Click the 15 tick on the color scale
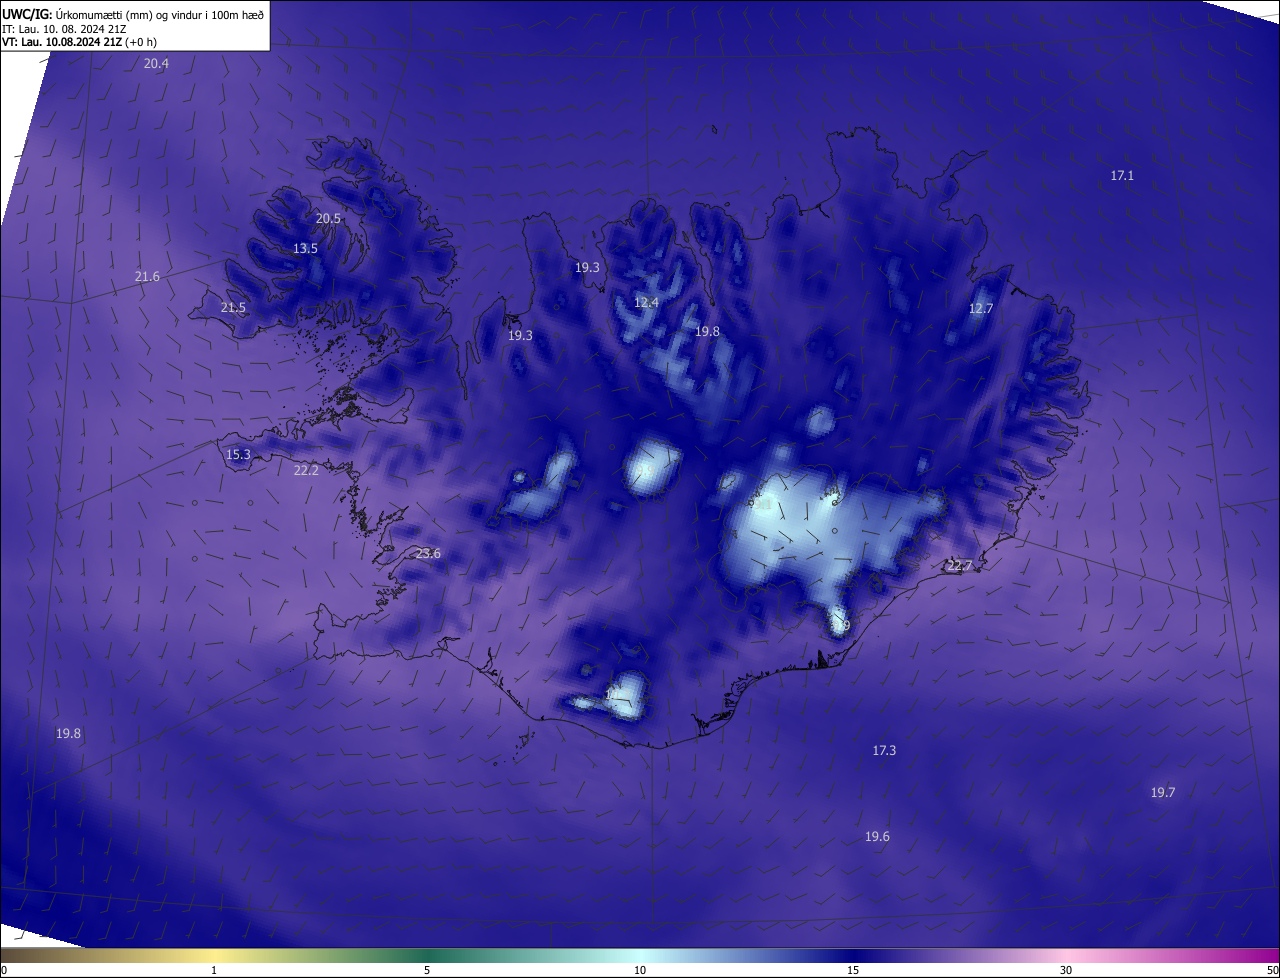 [853, 970]
